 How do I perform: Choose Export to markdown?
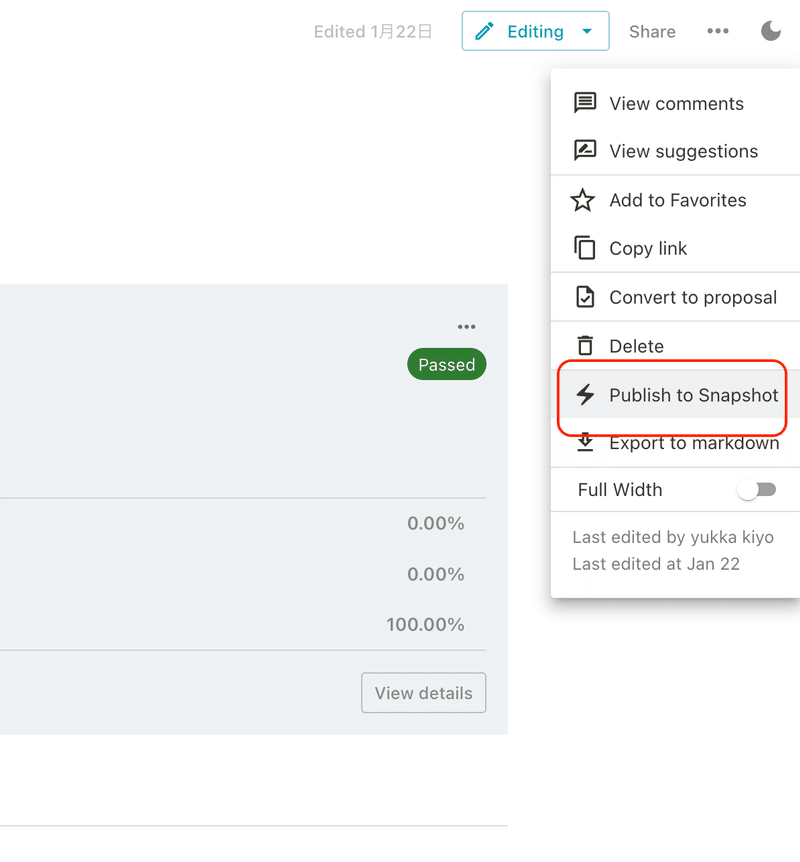point(675,443)
